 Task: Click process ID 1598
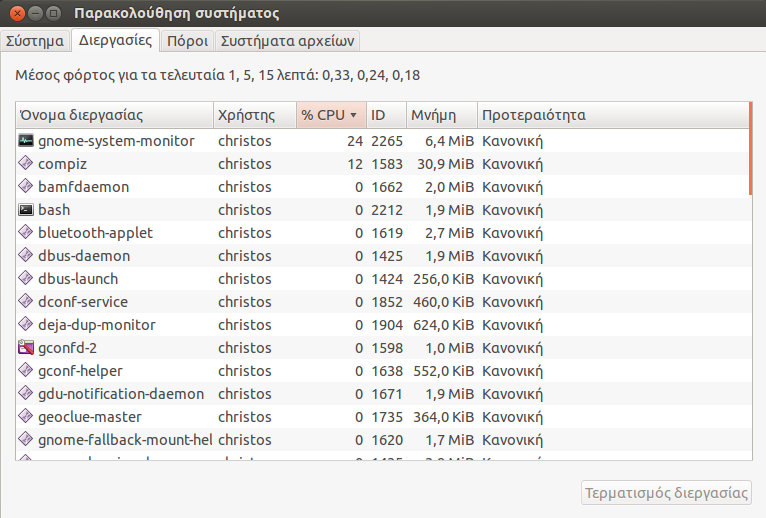[387, 347]
